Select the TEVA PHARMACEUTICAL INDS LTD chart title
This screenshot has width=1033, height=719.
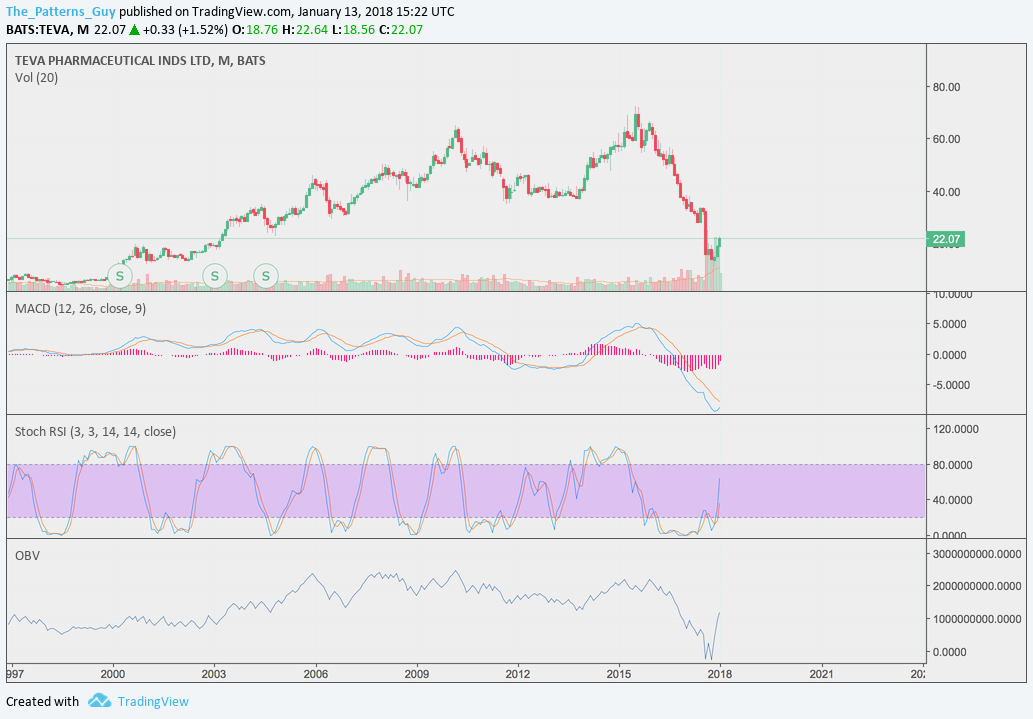click(140, 61)
